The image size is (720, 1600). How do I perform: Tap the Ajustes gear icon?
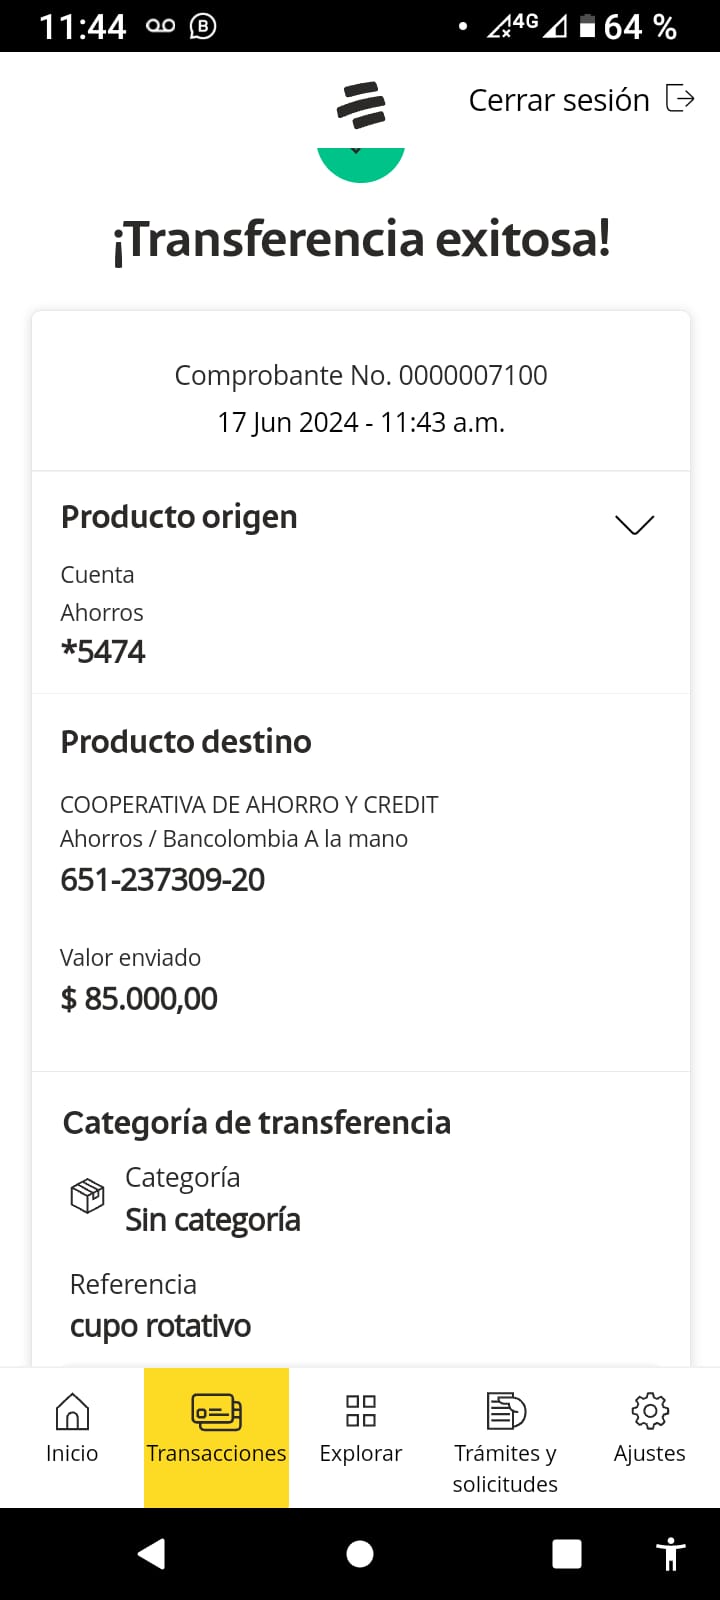[649, 1411]
